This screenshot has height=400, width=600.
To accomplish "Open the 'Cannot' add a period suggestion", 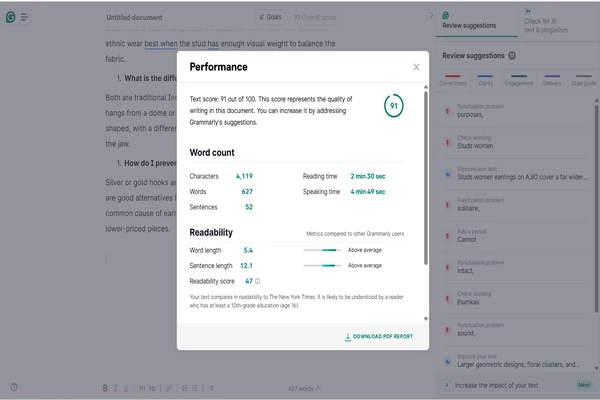I will (515, 236).
